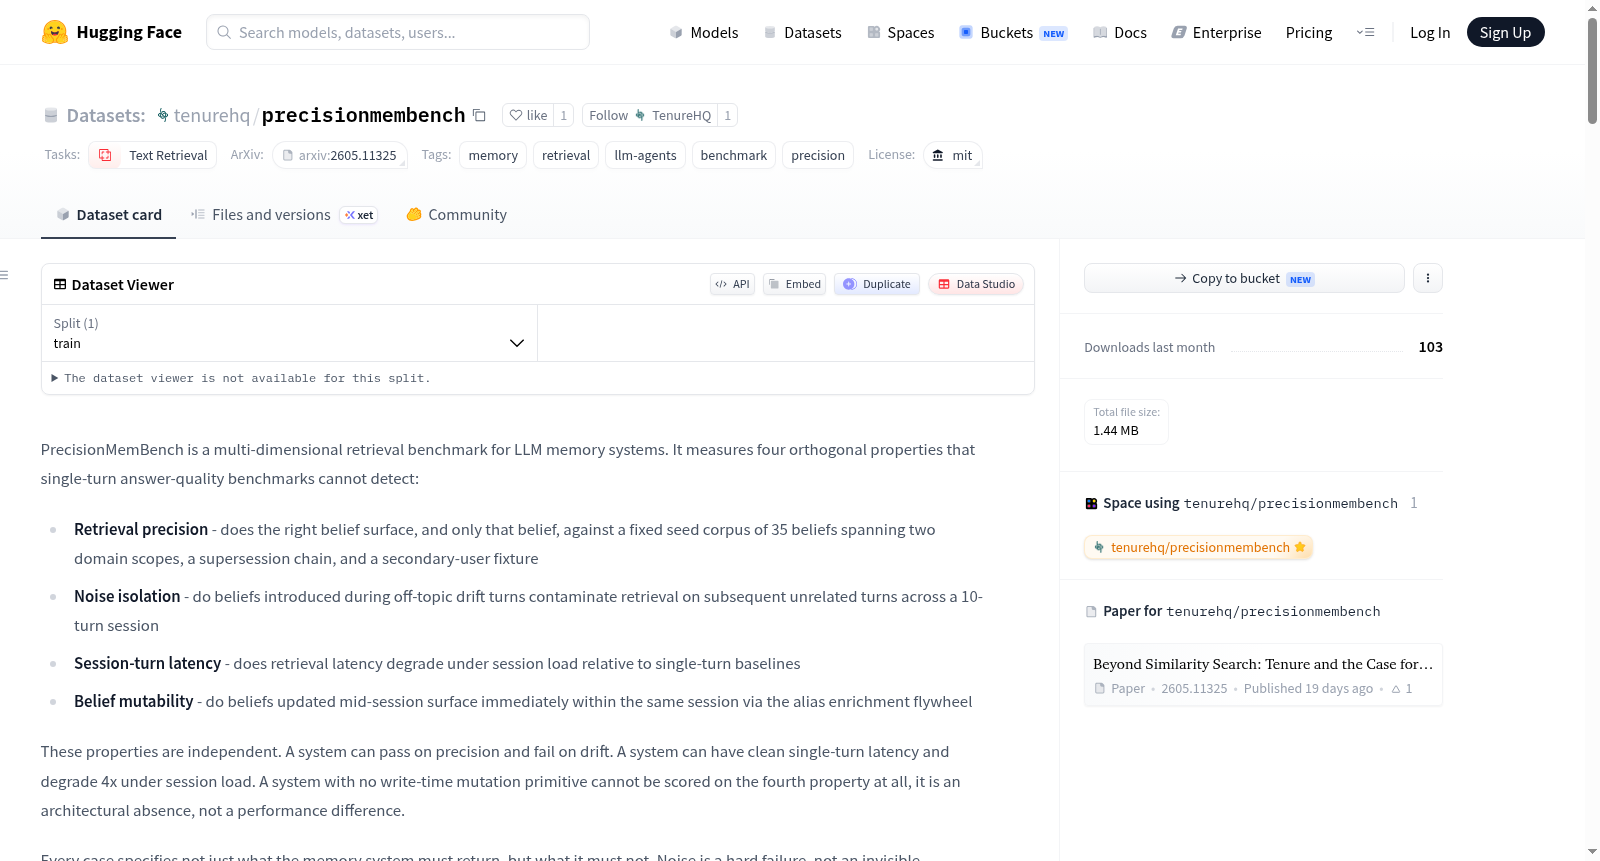Filter by the benchmark tag

[x=734, y=155]
